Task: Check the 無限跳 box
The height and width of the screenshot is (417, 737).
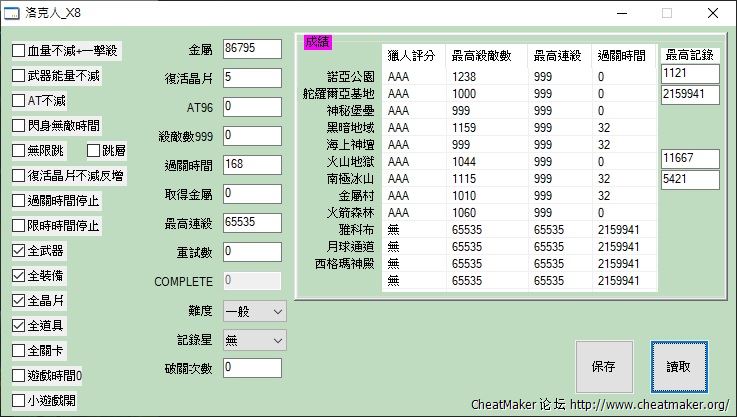Action: [x=19, y=150]
